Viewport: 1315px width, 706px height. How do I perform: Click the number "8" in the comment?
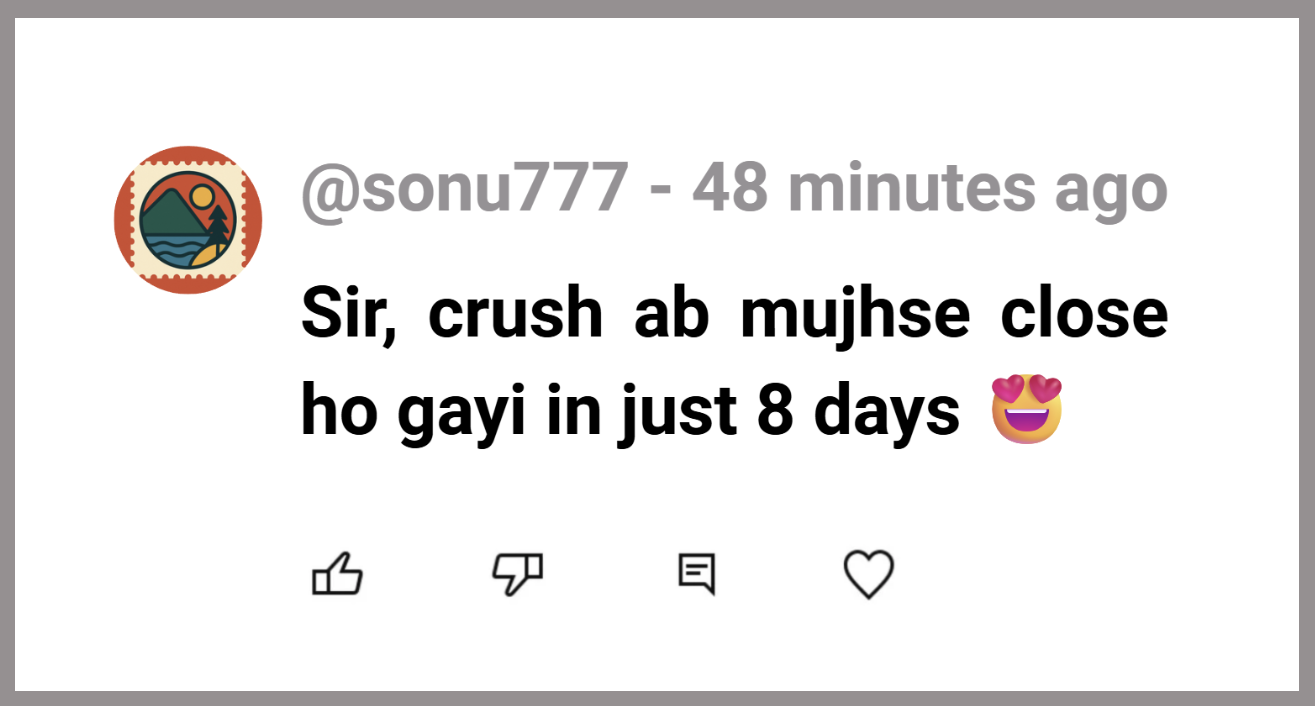tap(775, 412)
